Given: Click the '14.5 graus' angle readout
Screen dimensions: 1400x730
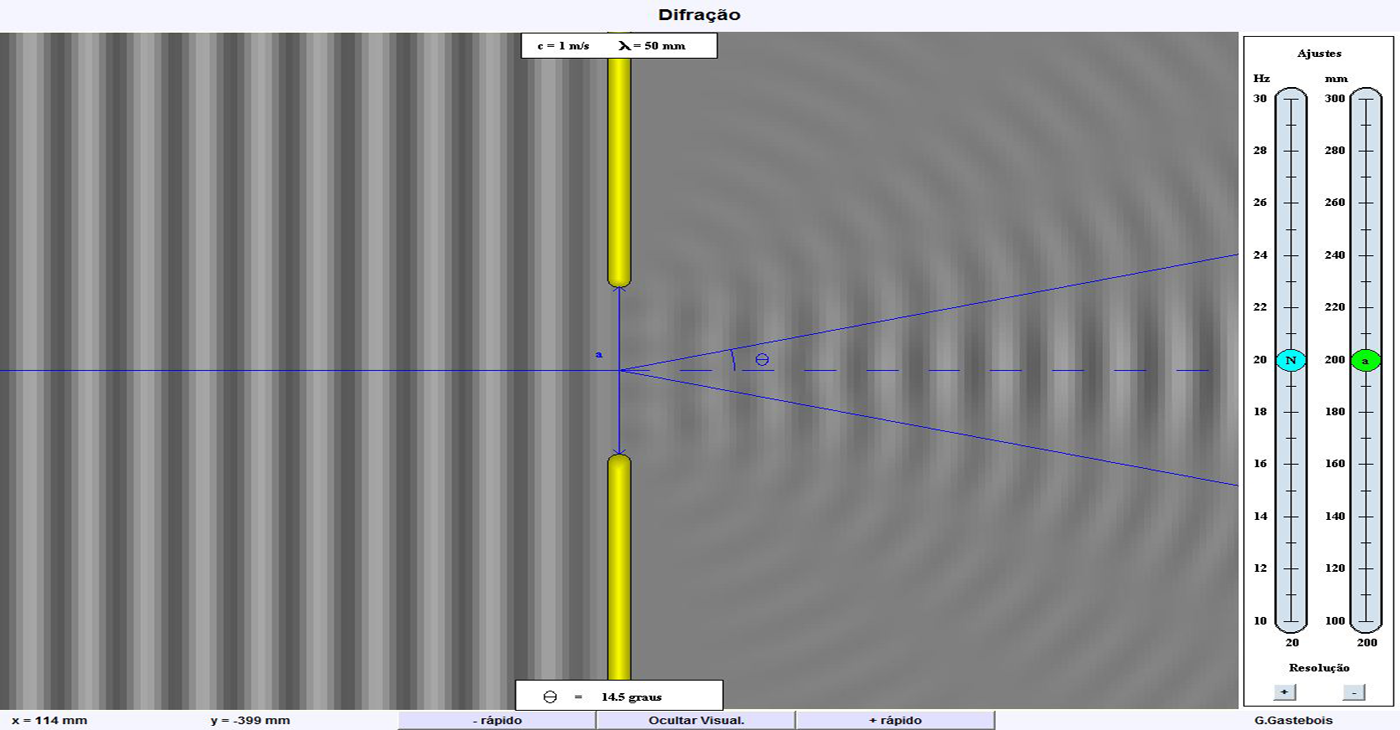Looking at the screenshot, I should click(631, 697).
